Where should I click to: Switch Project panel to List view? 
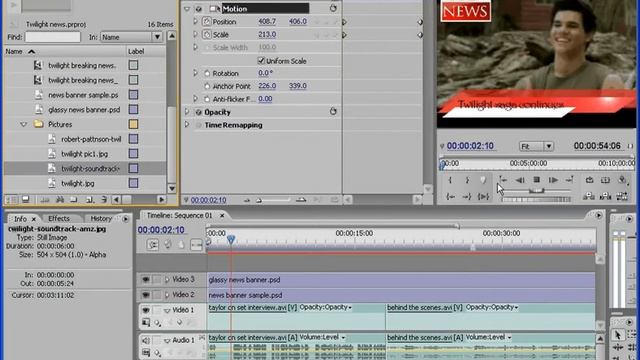click(12, 200)
